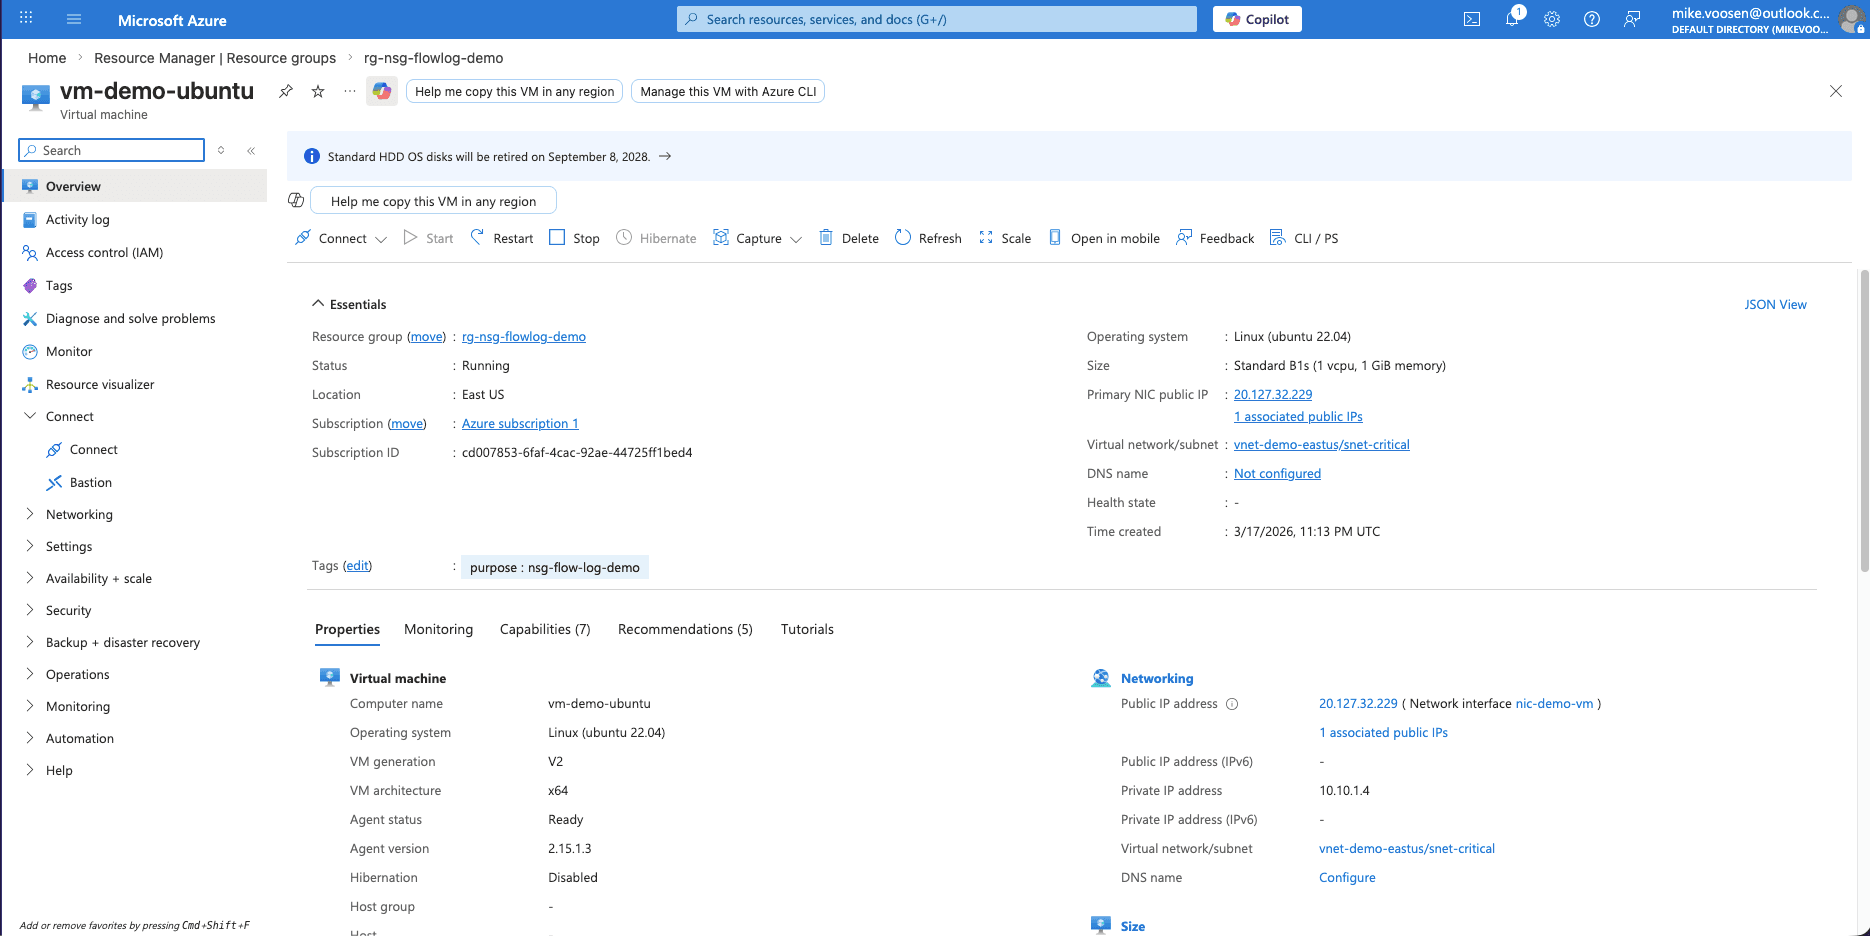Pin vm-demo-ubuntu to dashboard
This screenshot has height=936, width=1870.
pyautogui.click(x=286, y=91)
